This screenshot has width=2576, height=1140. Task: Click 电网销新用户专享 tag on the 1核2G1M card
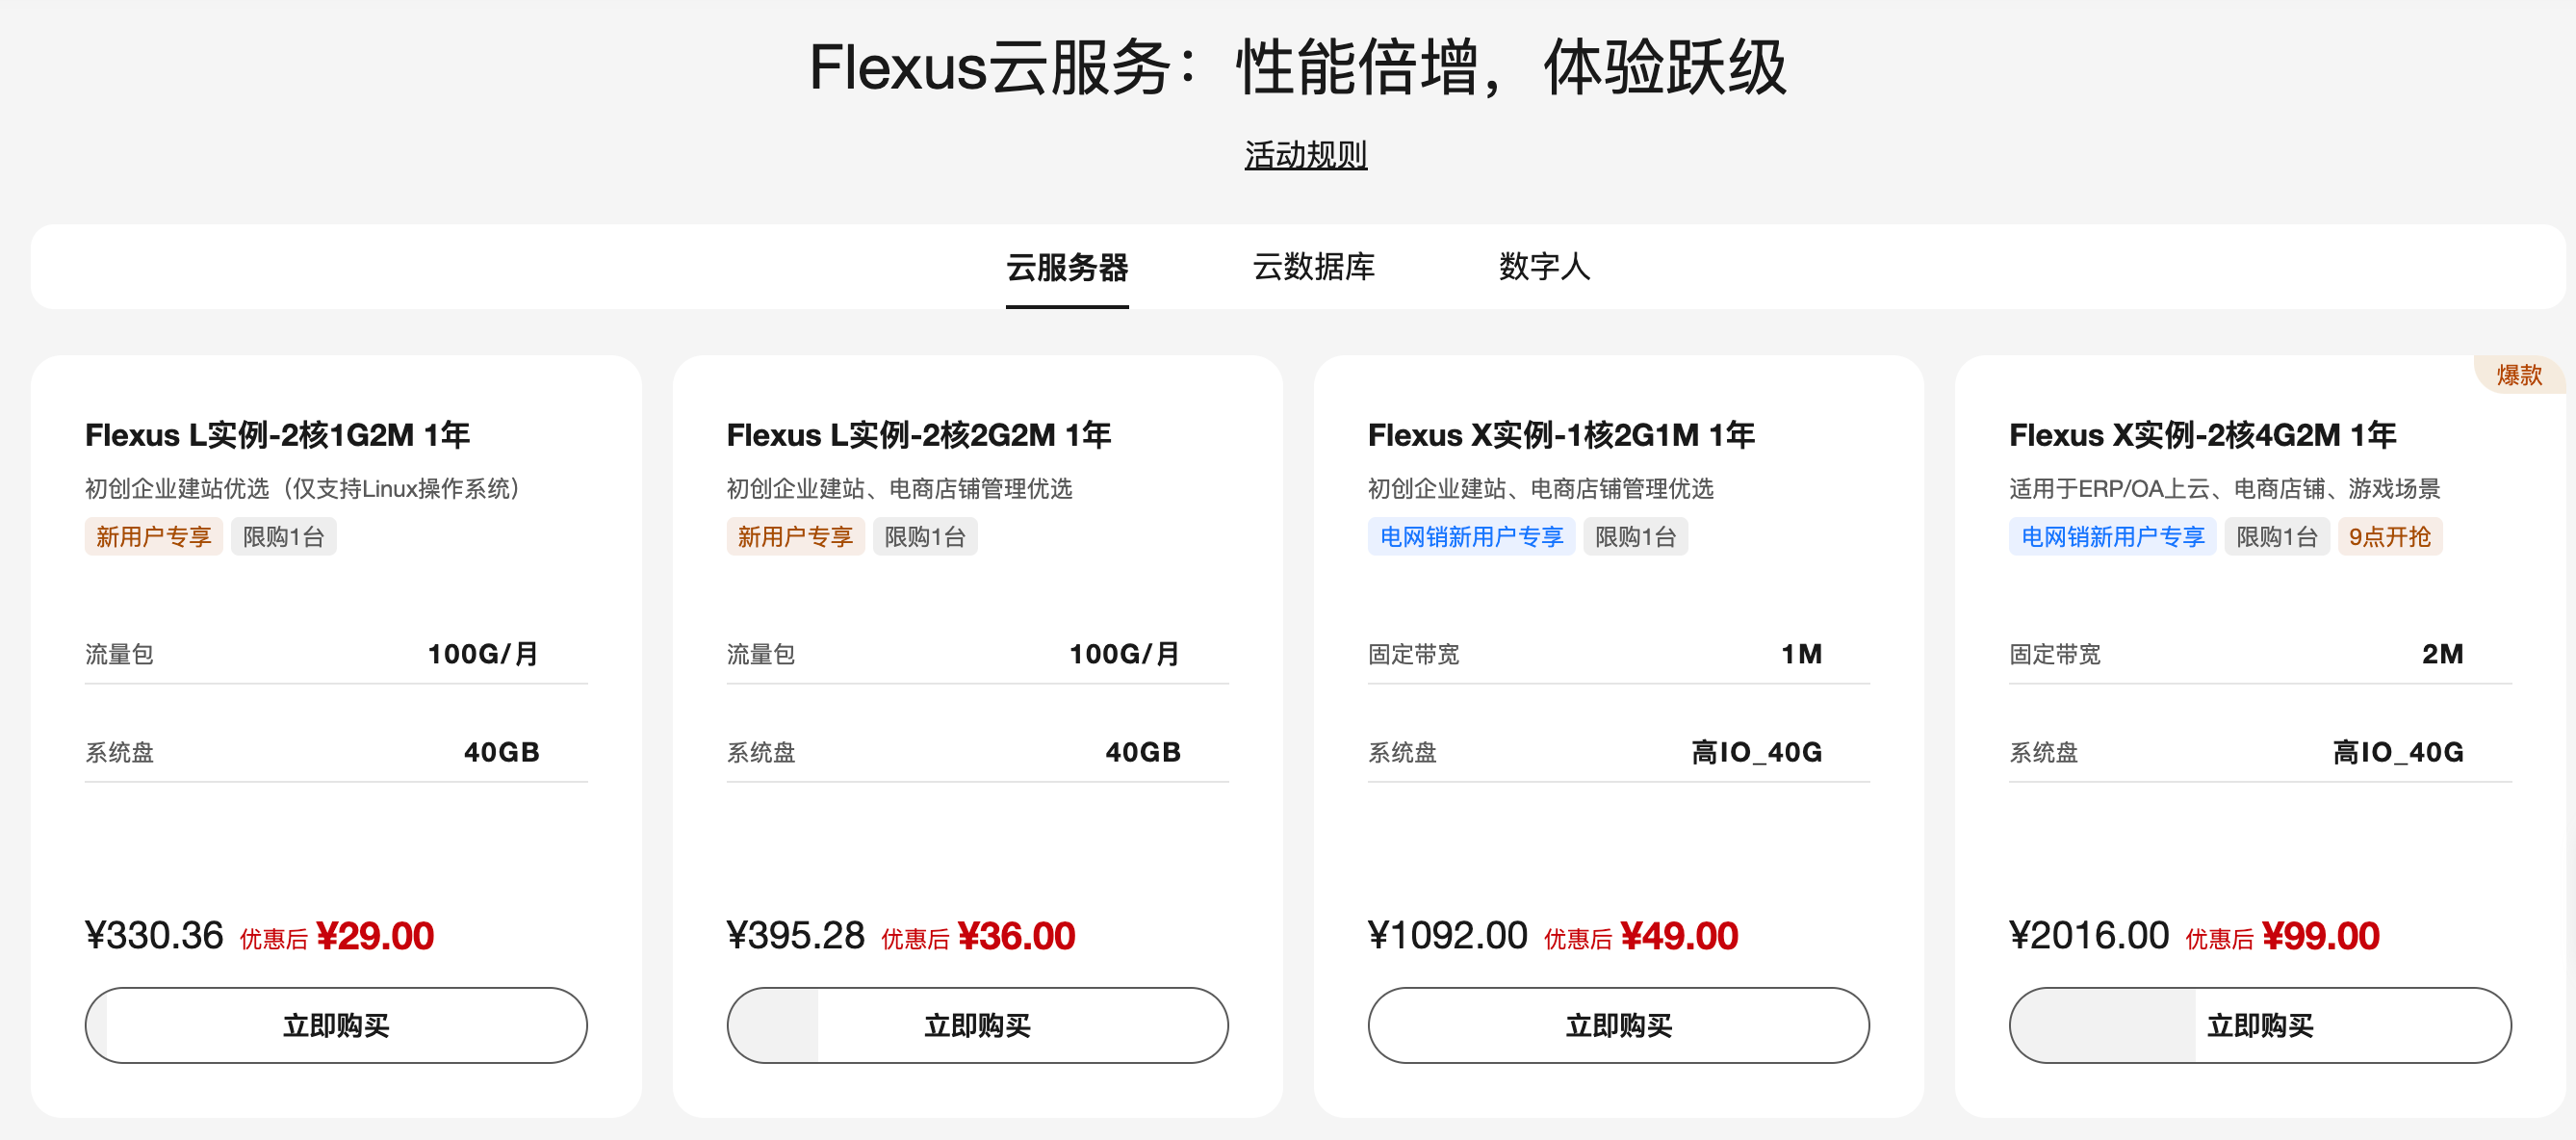click(1471, 537)
